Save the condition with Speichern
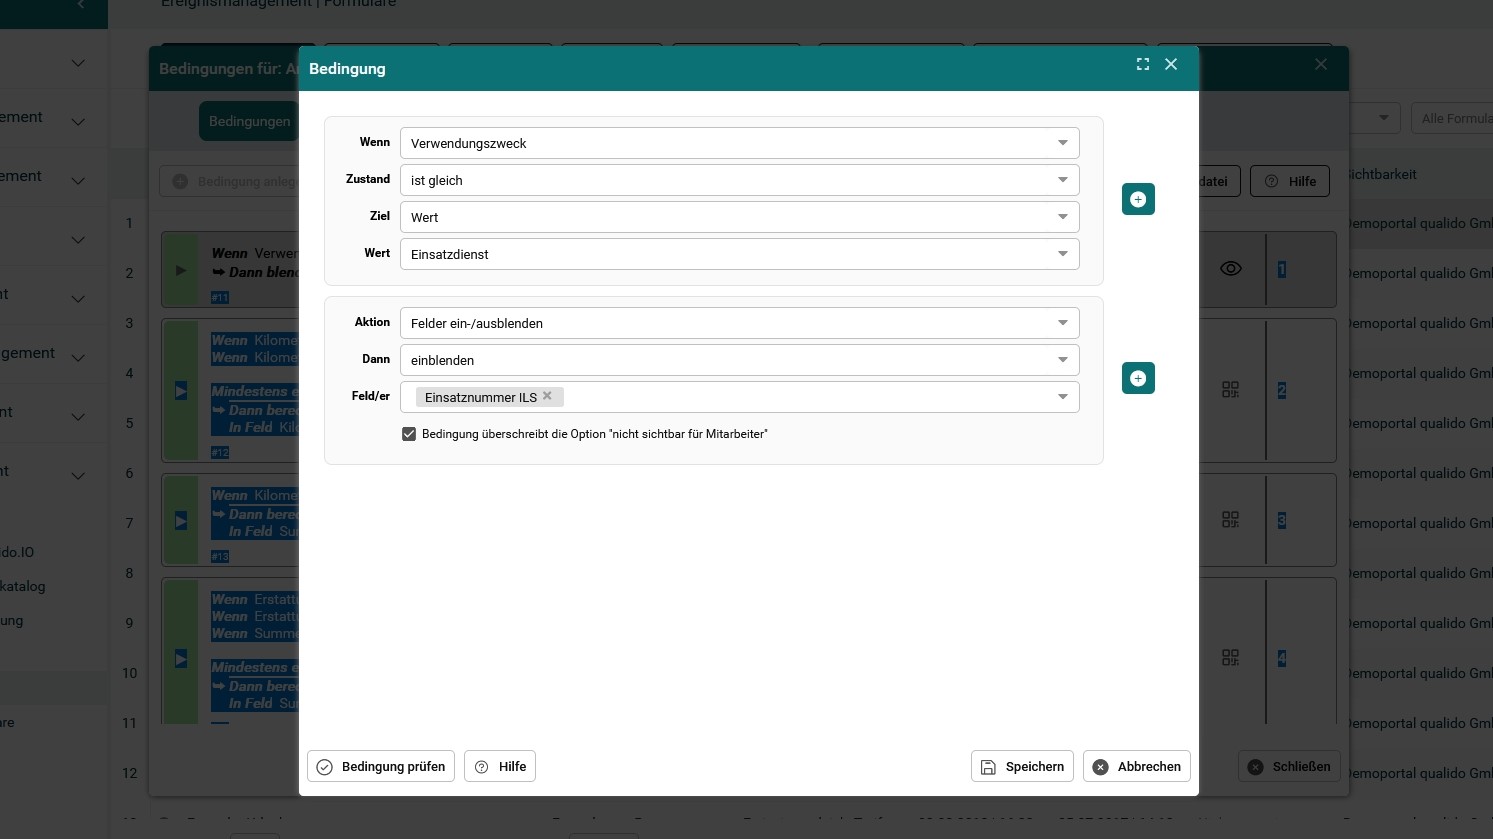Viewport: 1493px width, 839px height. click(1022, 766)
